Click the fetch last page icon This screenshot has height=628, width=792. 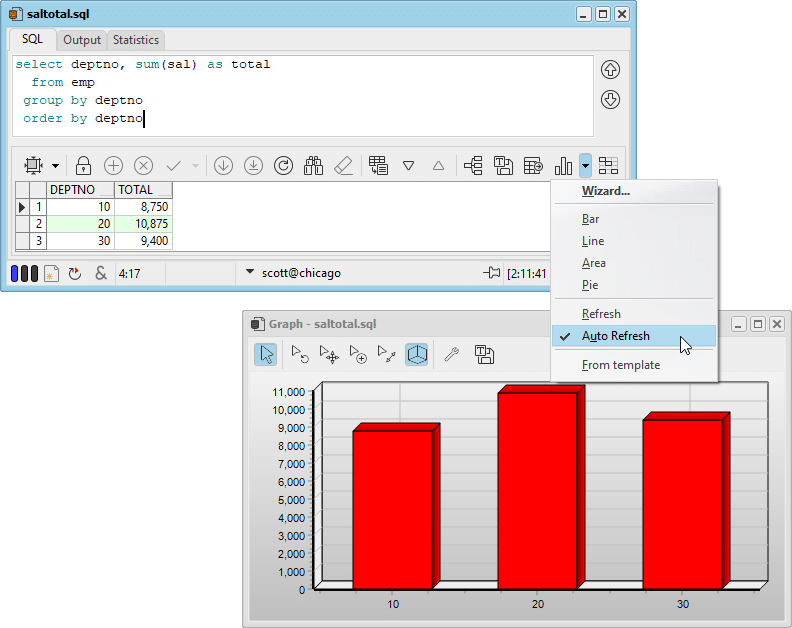(253, 165)
